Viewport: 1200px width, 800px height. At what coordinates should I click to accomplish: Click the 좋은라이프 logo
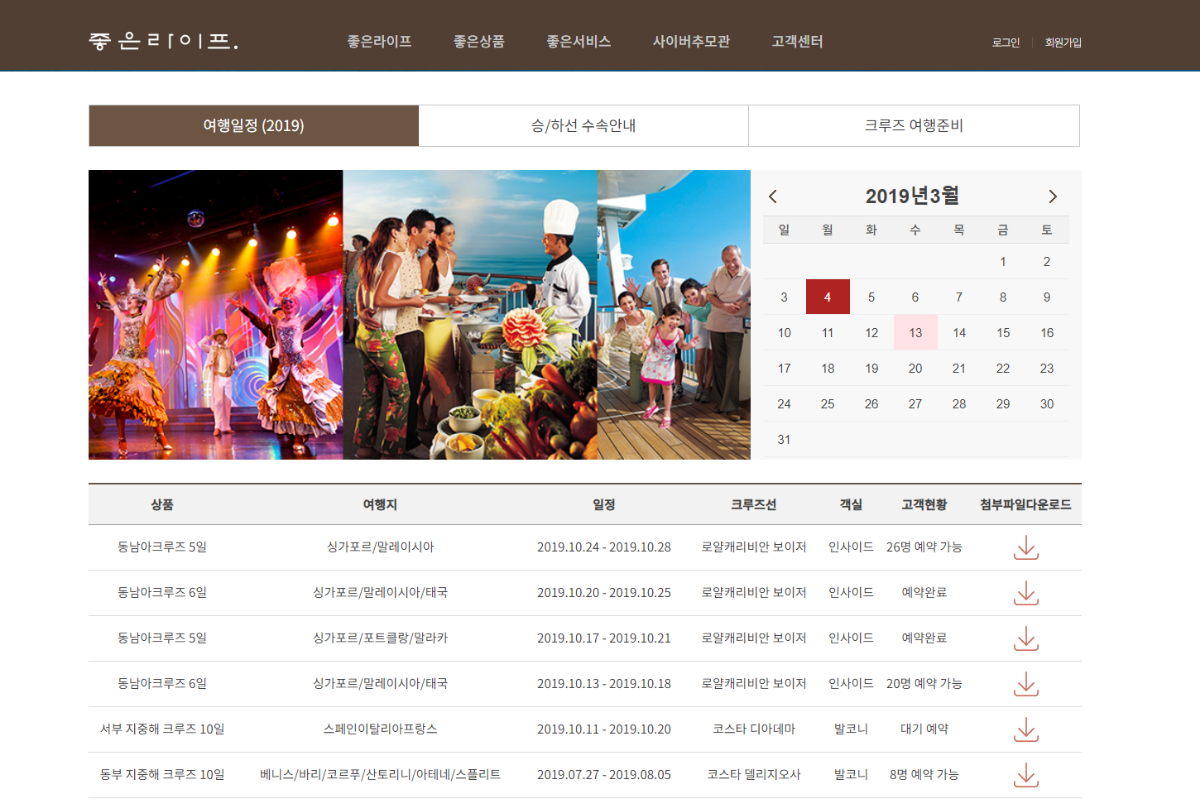point(163,42)
